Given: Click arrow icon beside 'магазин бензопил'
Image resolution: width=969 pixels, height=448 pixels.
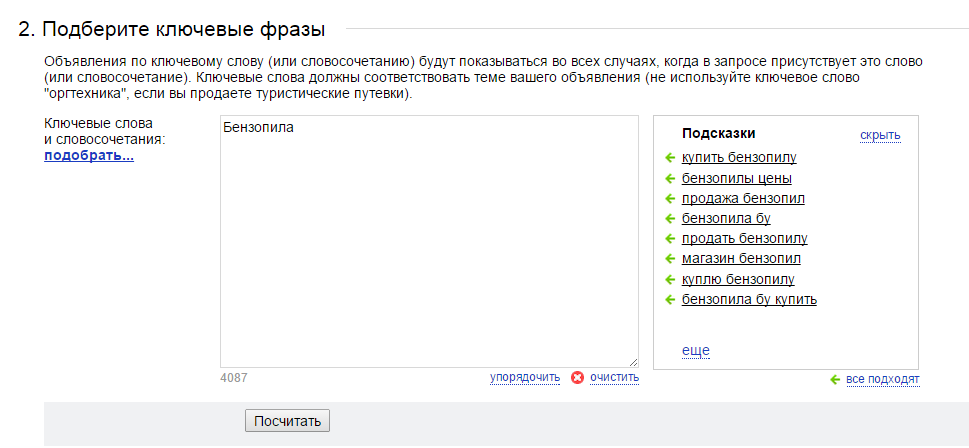Looking at the screenshot, I should (669, 259).
